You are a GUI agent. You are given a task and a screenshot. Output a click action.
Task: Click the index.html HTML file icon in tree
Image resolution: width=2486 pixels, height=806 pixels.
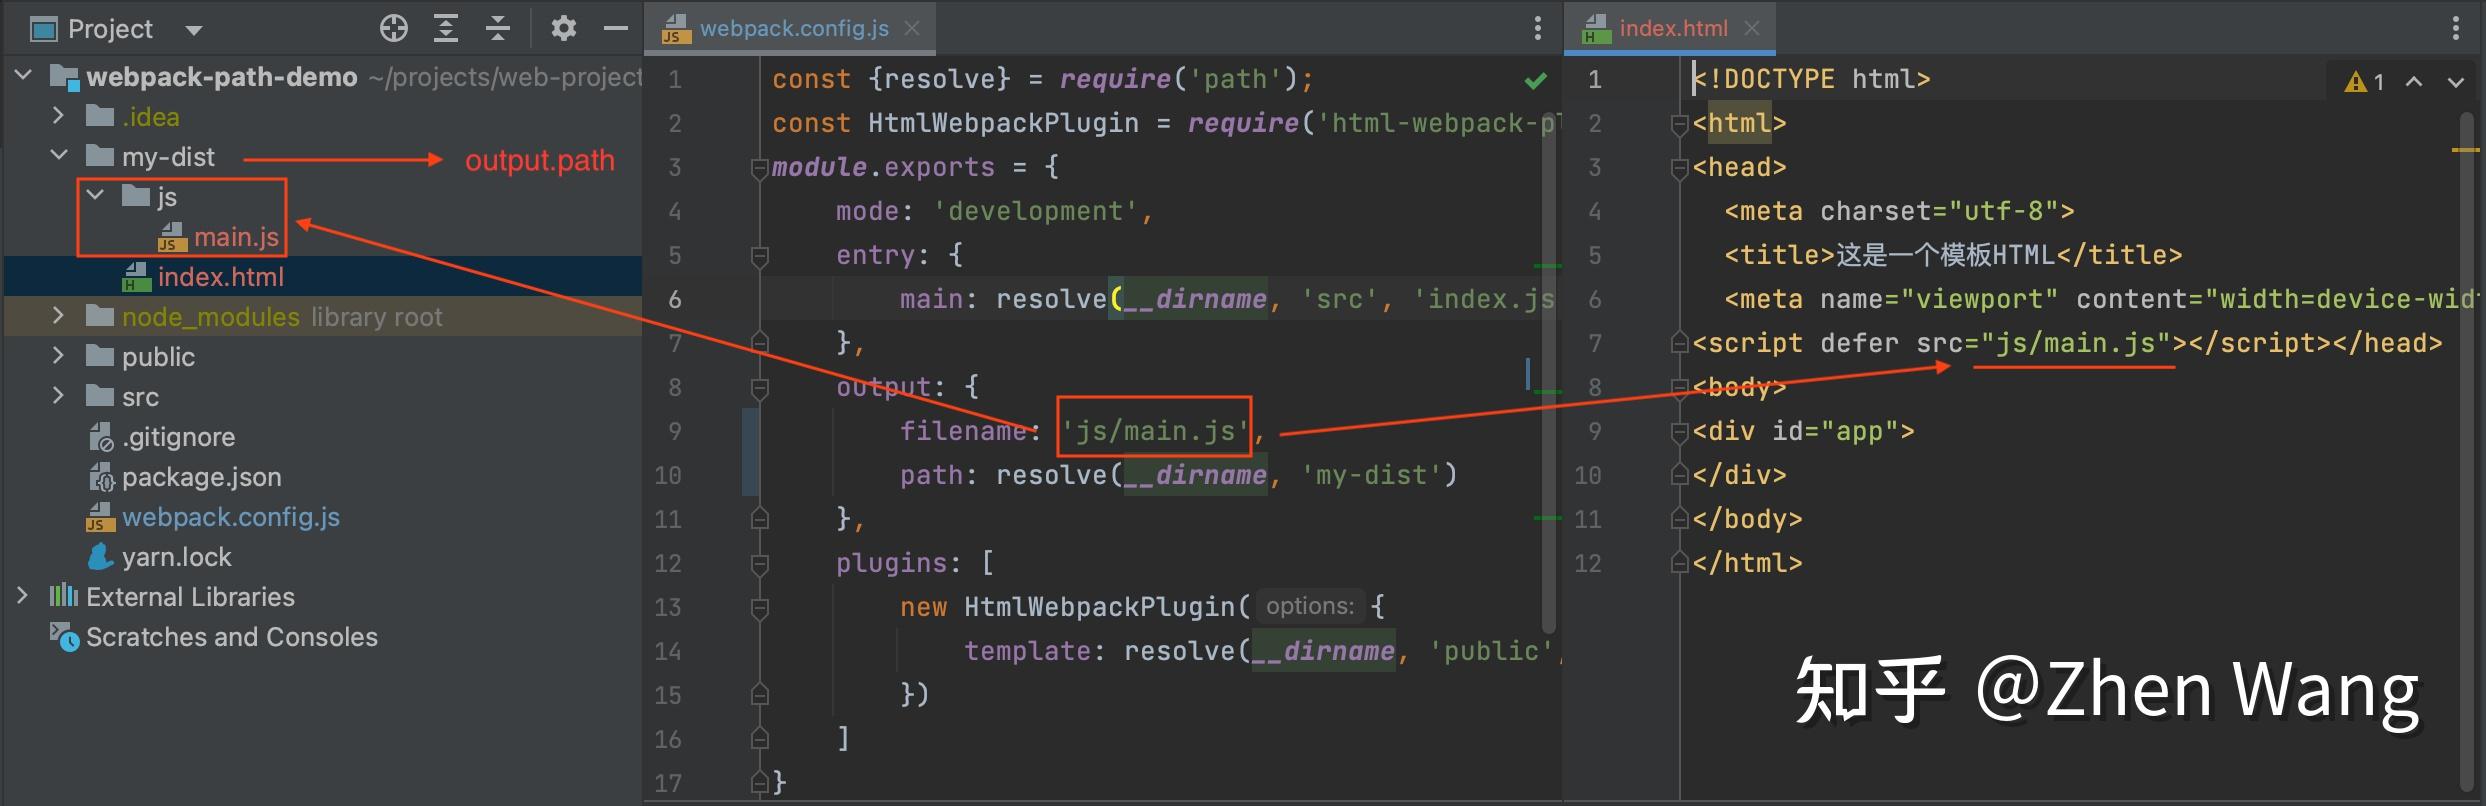coord(136,277)
